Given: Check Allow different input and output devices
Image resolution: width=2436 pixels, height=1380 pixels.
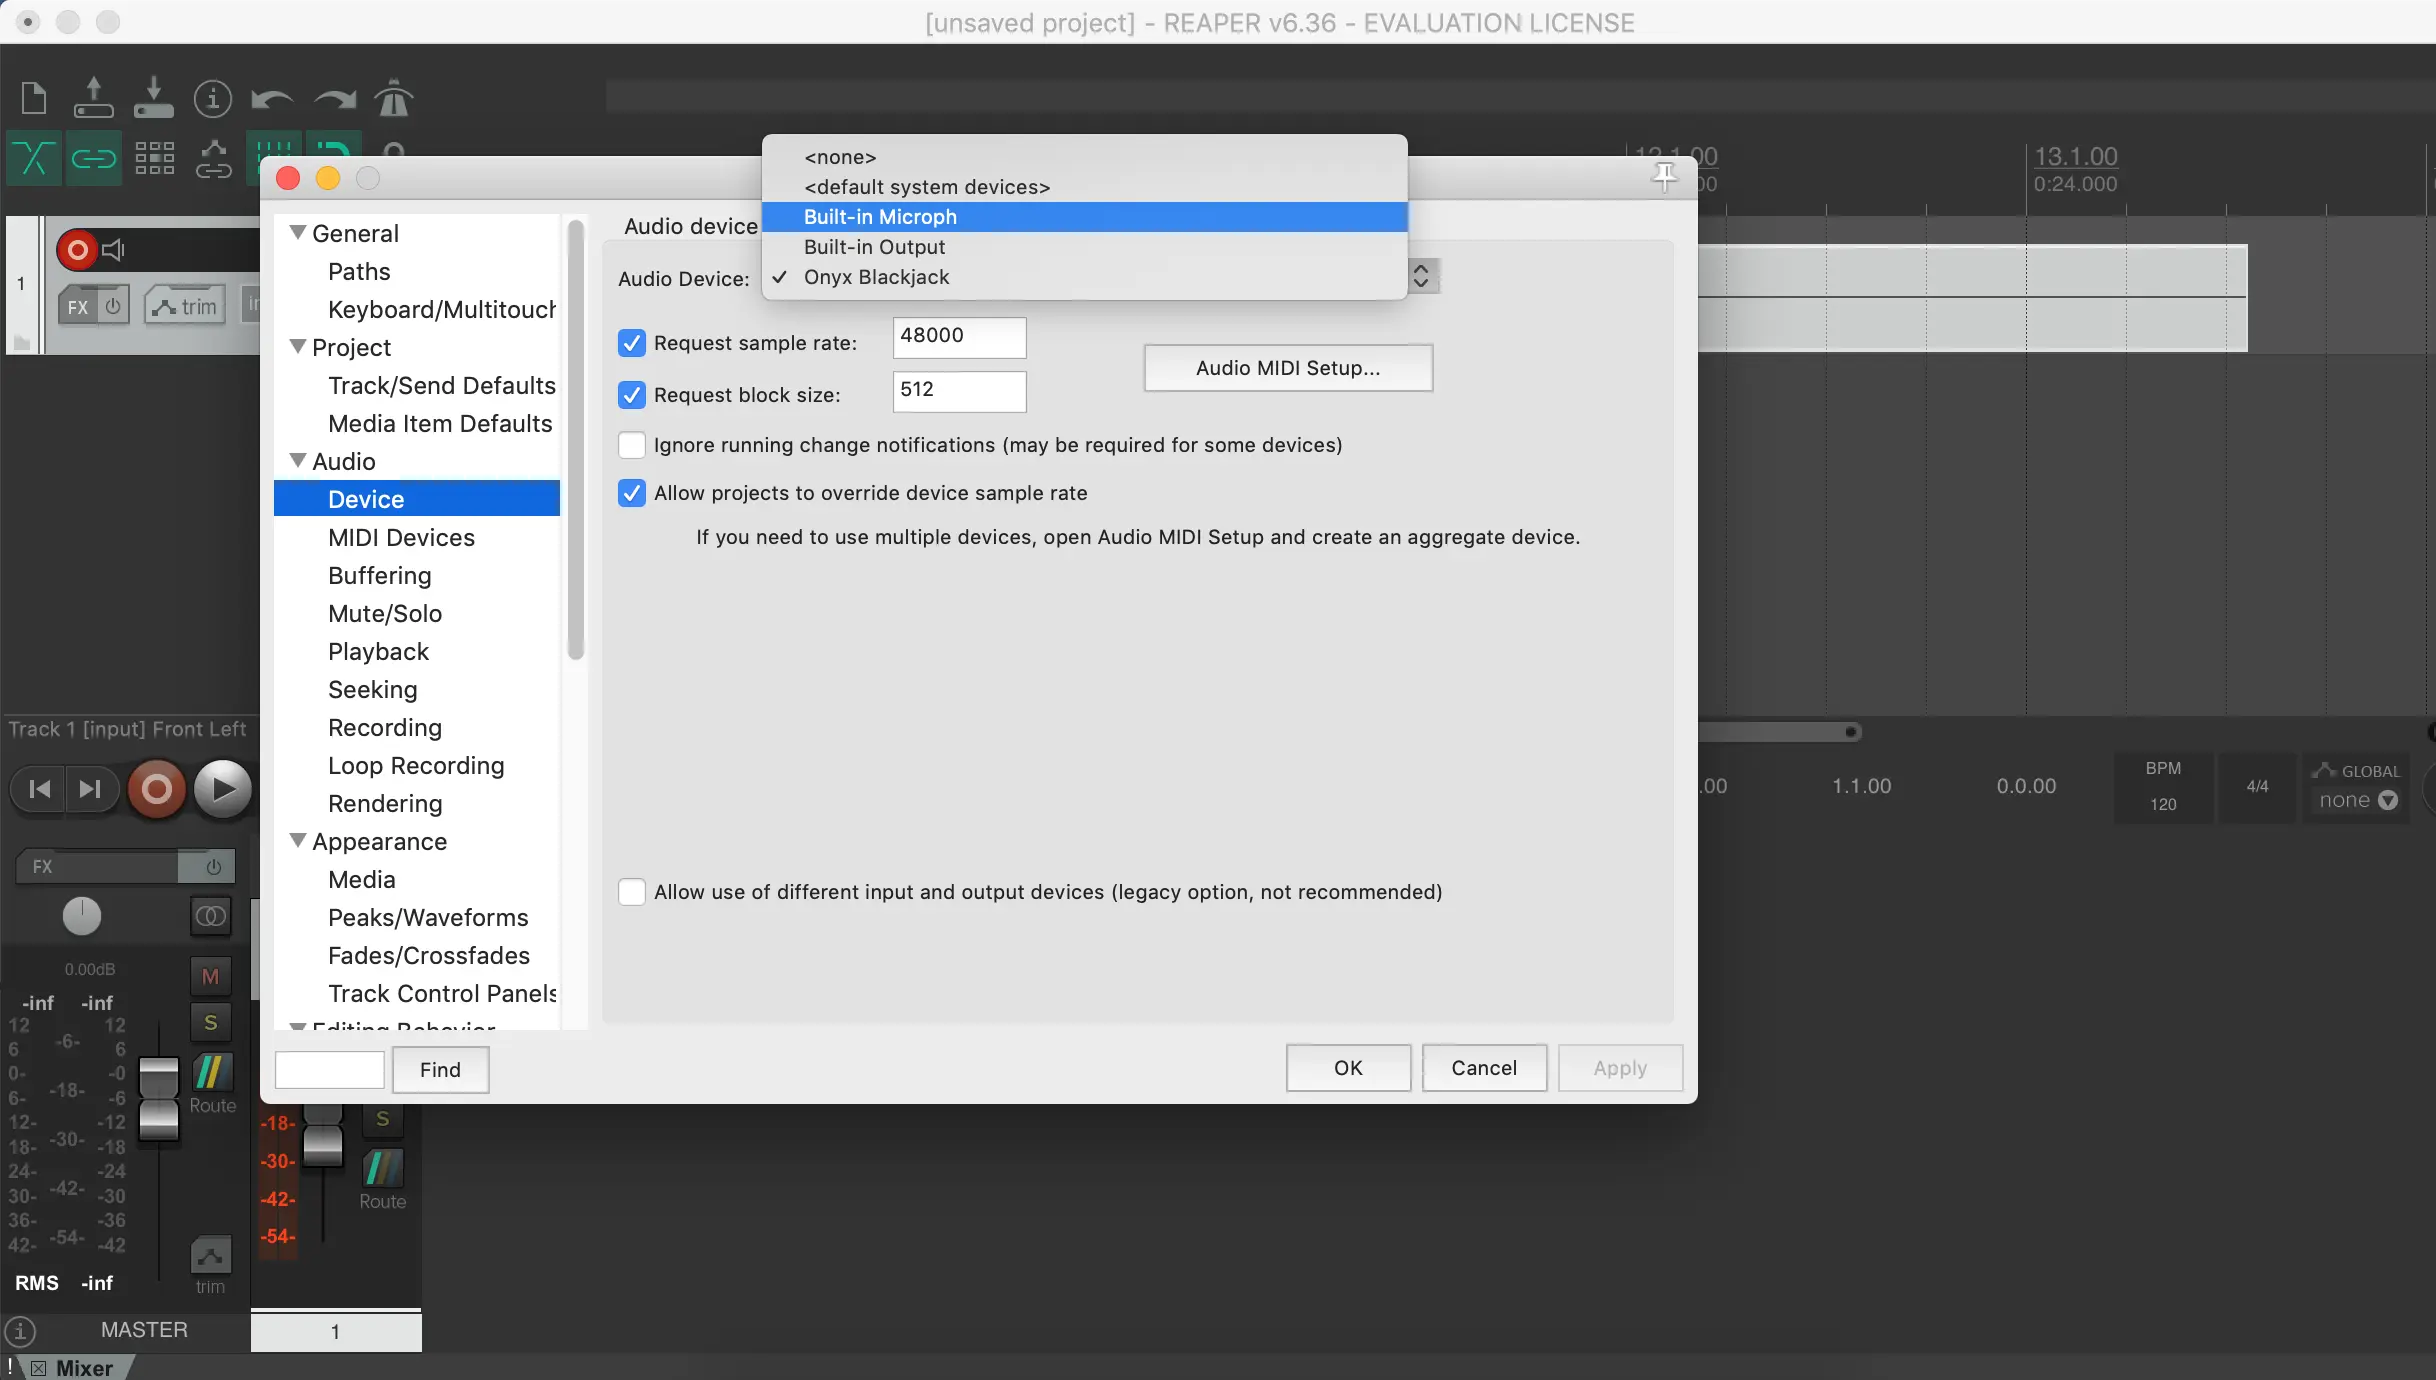Looking at the screenshot, I should (632, 892).
